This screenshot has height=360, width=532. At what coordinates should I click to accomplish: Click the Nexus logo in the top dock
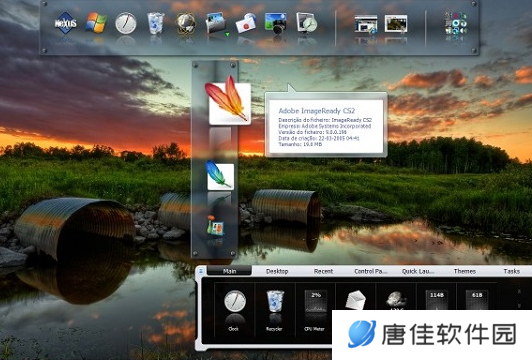[65, 23]
